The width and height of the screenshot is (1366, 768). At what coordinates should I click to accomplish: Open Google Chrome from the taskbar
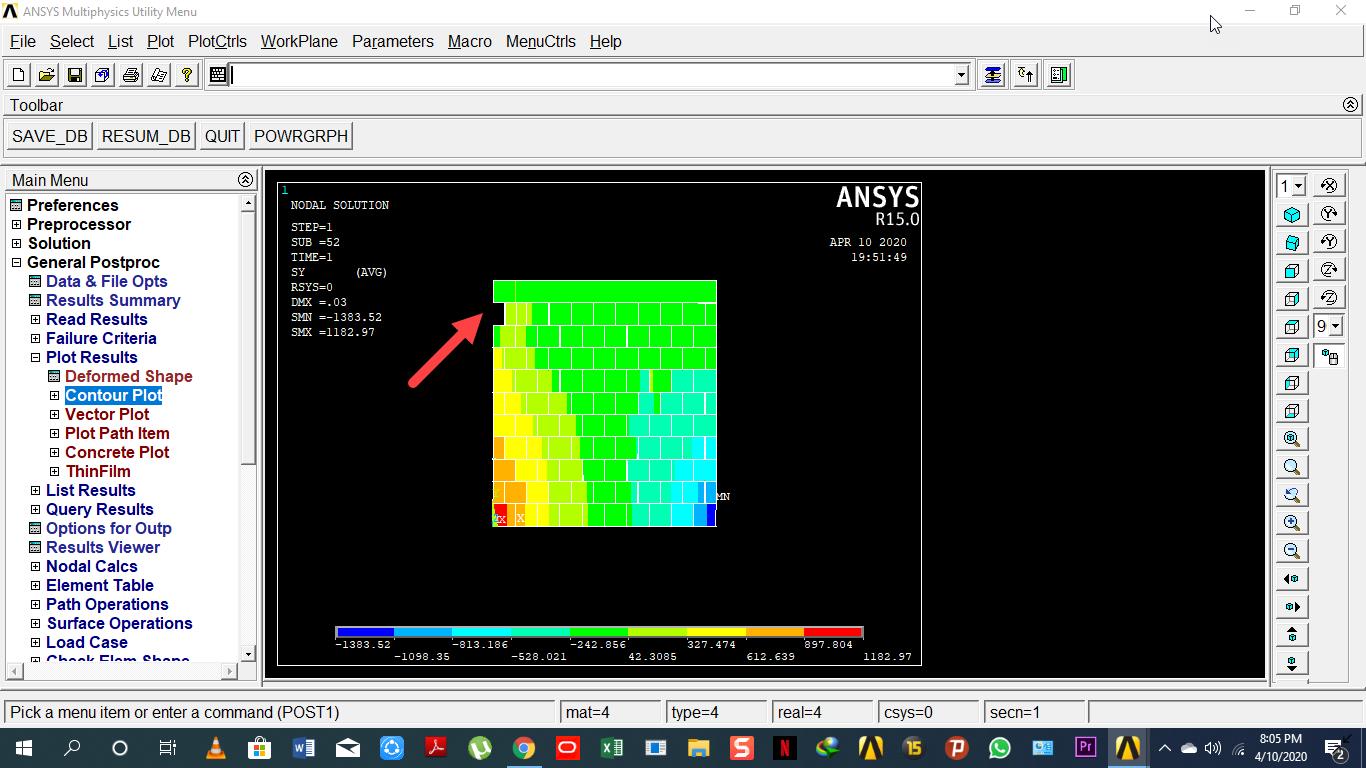pyautogui.click(x=523, y=748)
